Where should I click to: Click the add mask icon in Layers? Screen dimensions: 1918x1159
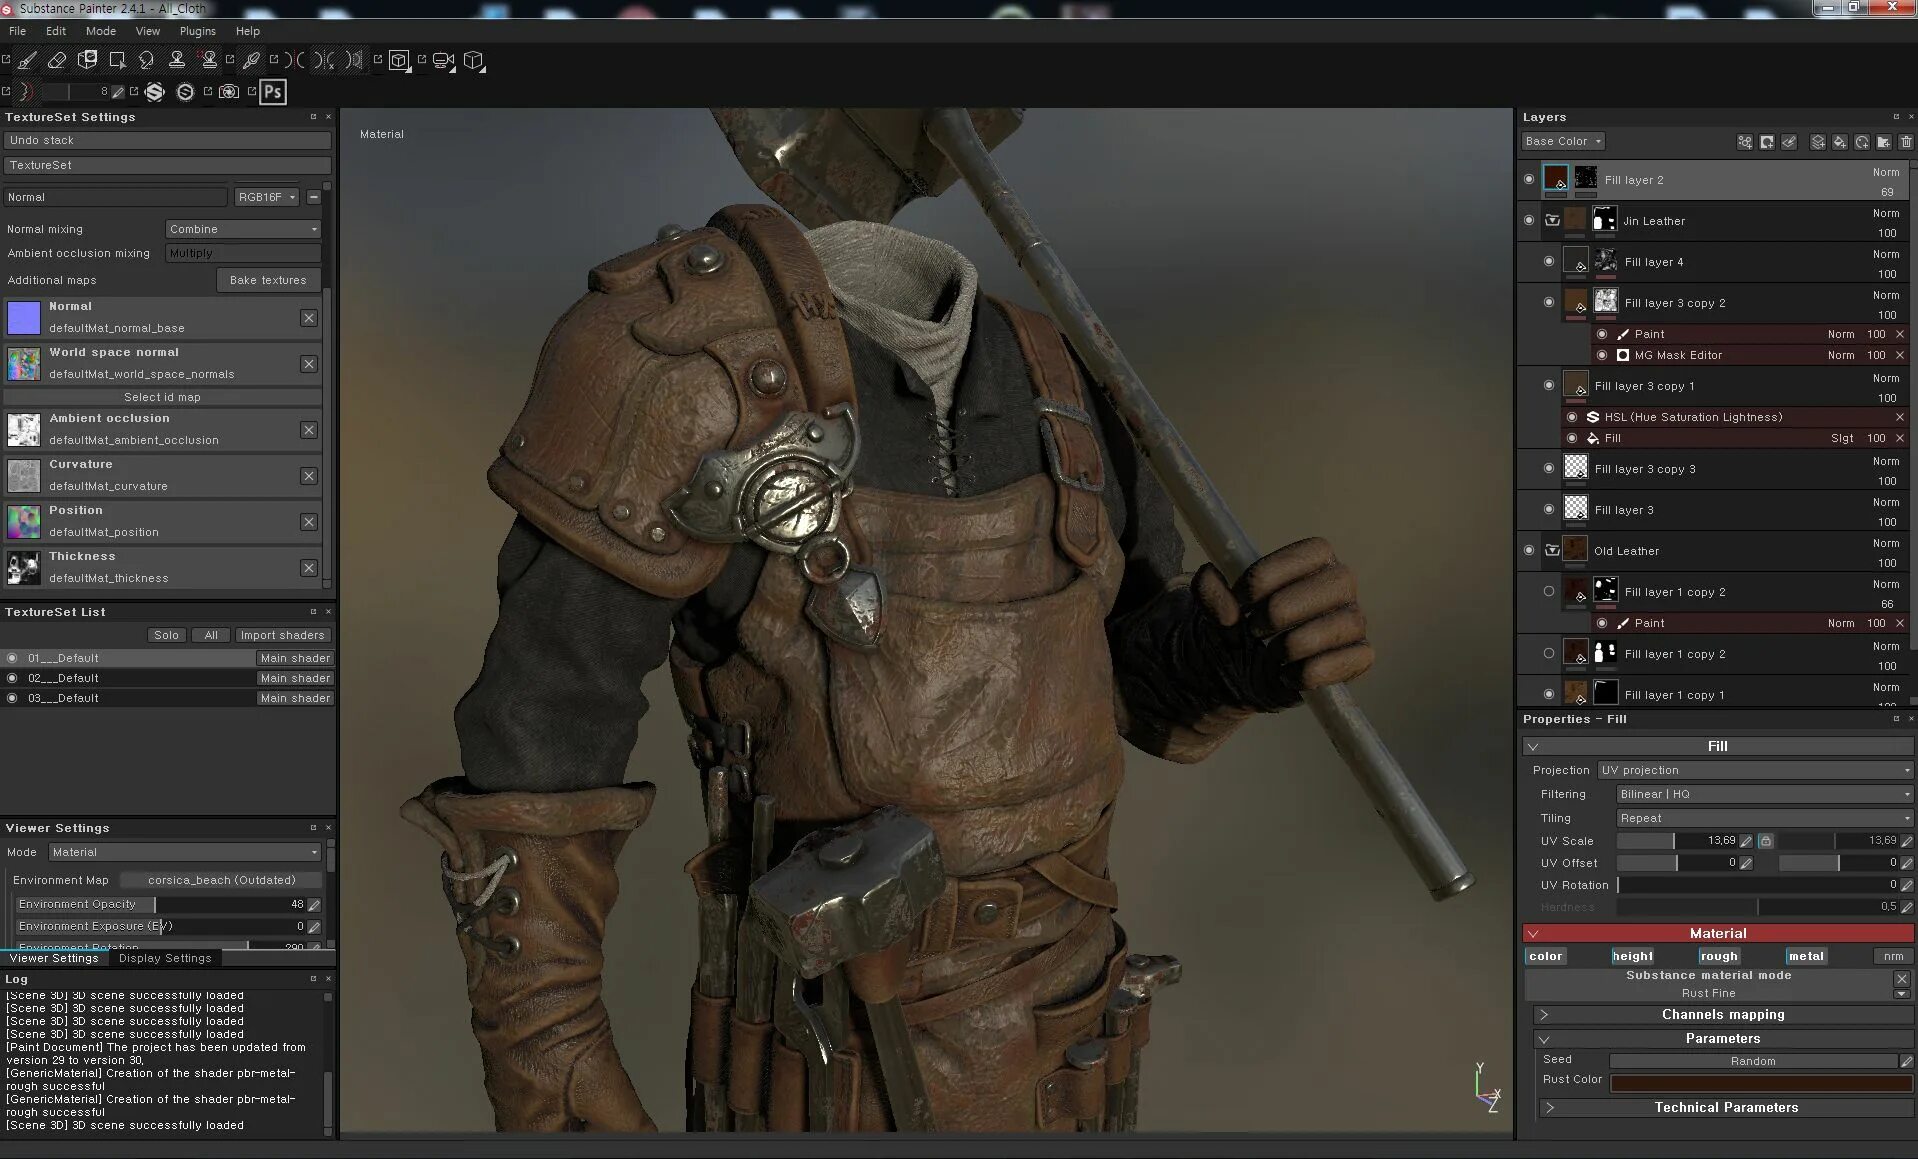1767,142
